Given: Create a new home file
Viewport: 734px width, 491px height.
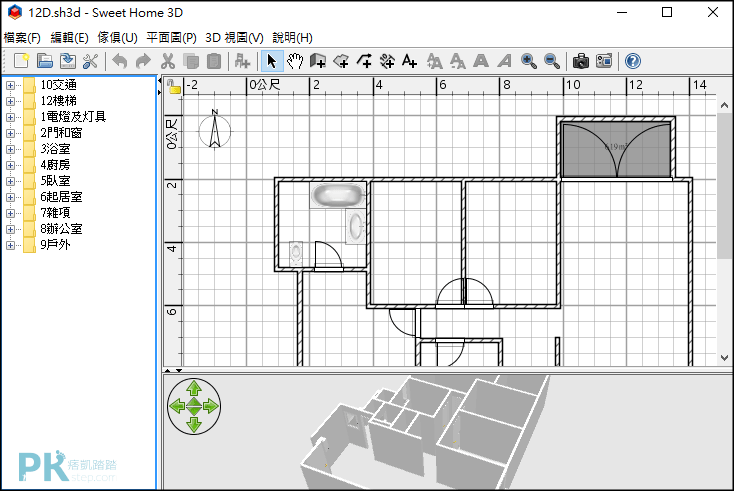Looking at the screenshot, I should click(22, 61).
